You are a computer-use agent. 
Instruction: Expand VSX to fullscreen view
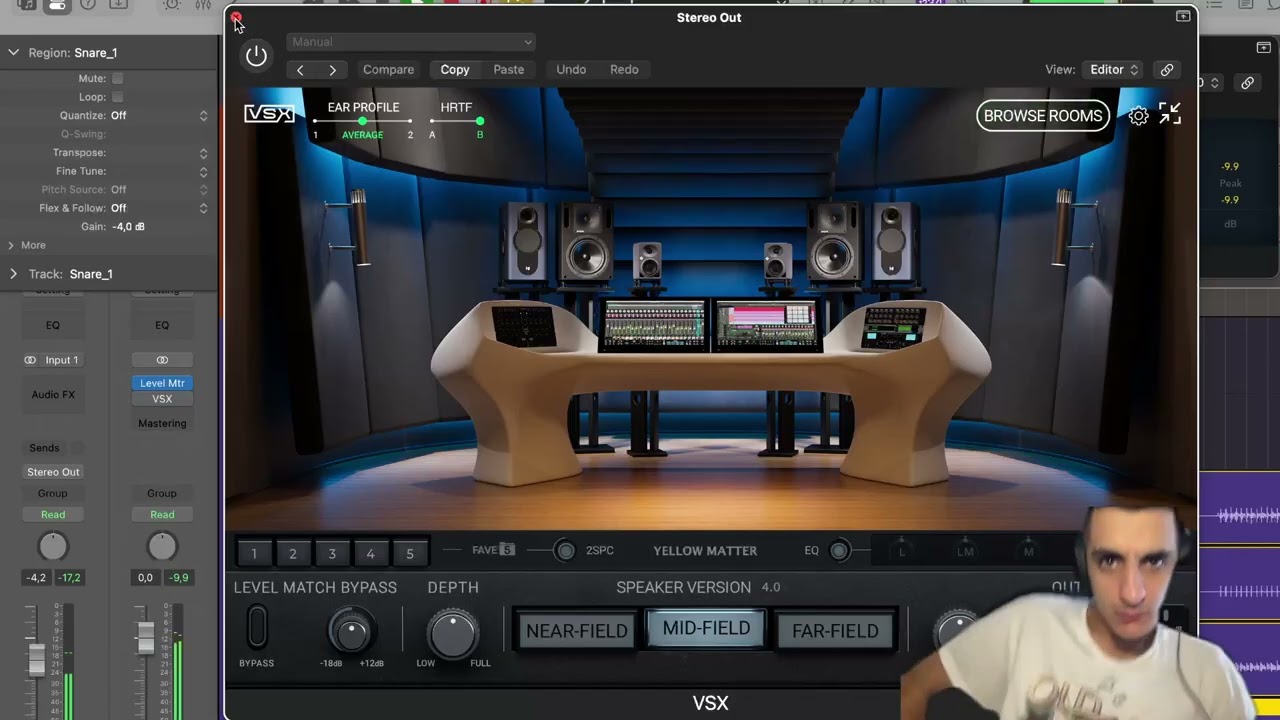[1170, 114]
